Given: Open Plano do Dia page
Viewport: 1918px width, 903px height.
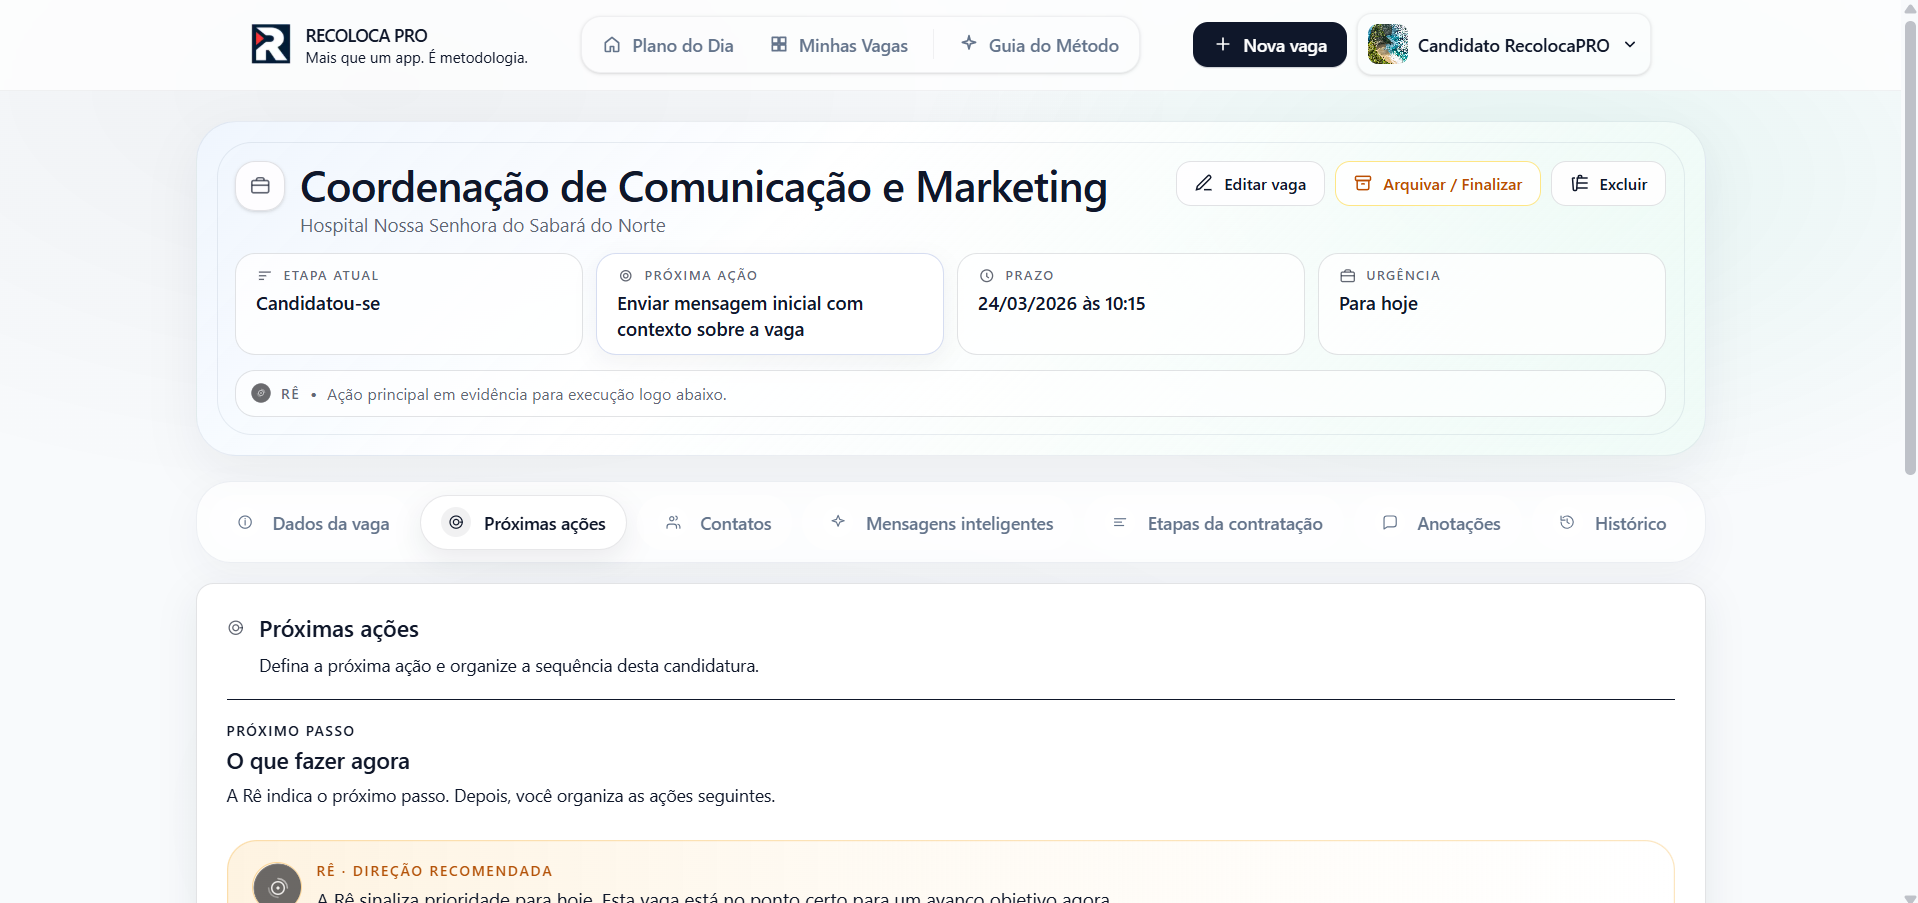Looking at the screenshot, I should coord(668,45).
